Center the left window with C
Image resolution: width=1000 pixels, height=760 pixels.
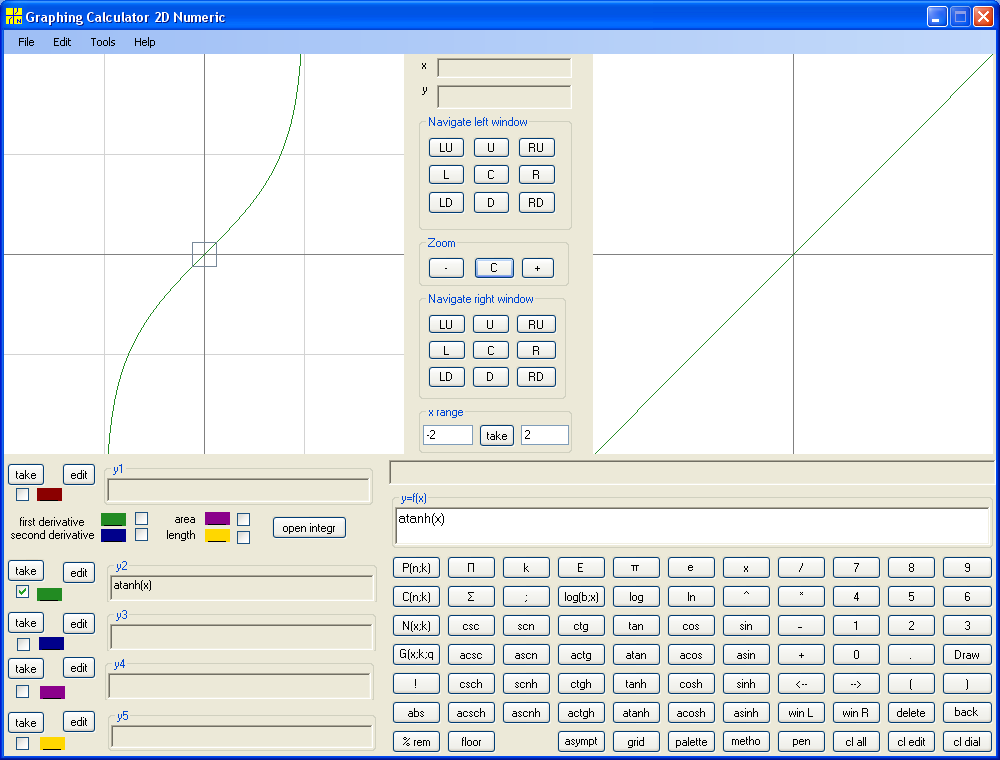tap(490, 175)
